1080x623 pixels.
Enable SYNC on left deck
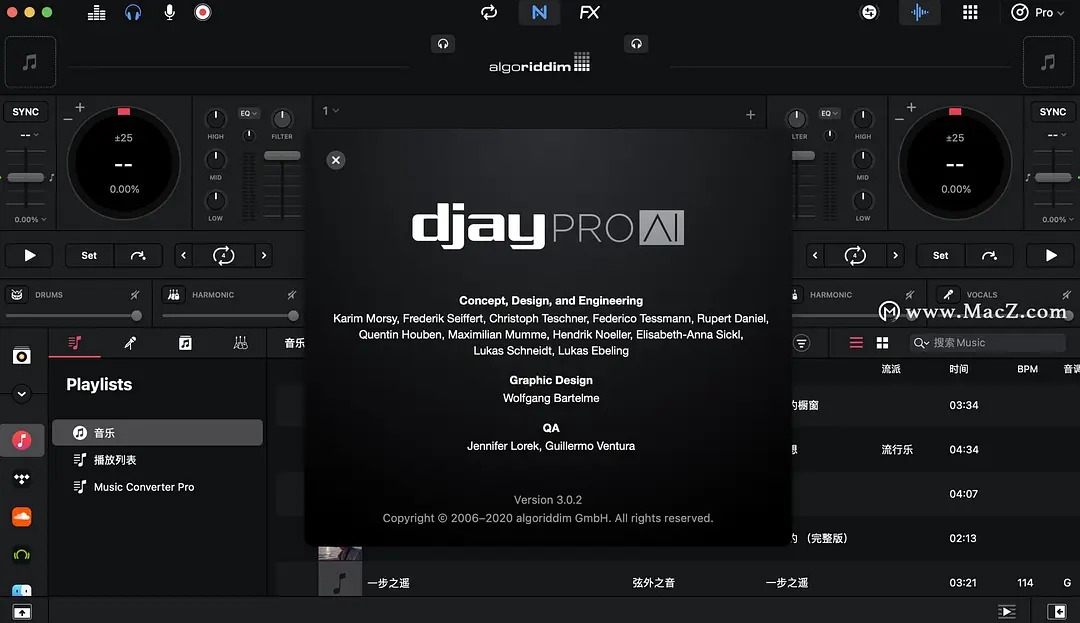(25, 112)
